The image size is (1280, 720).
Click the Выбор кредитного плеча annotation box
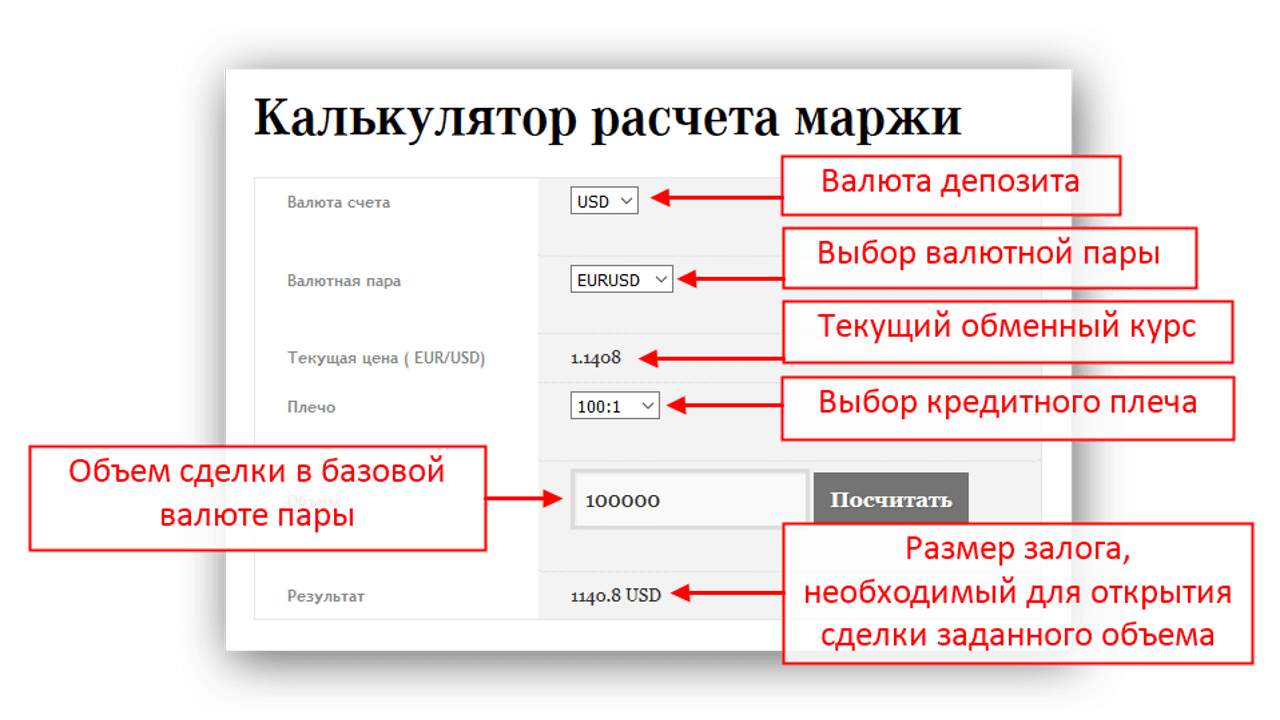[x=1007, y=407]
